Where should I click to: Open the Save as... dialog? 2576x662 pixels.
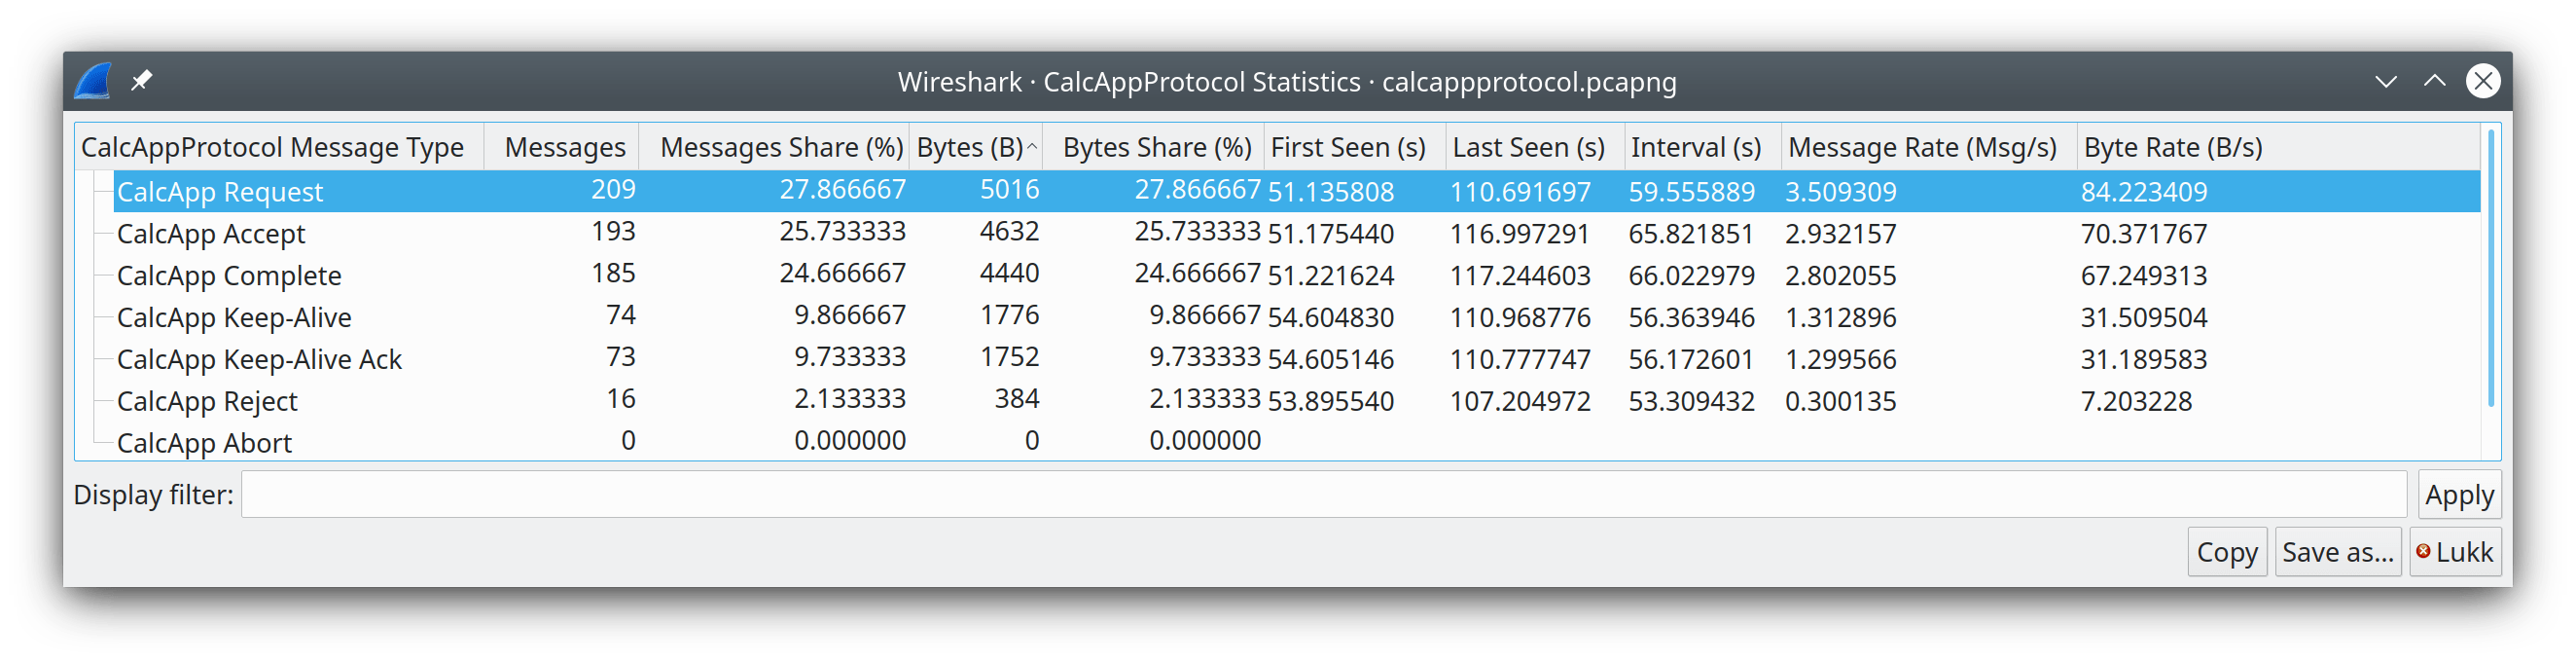(x=2337, y=552)
